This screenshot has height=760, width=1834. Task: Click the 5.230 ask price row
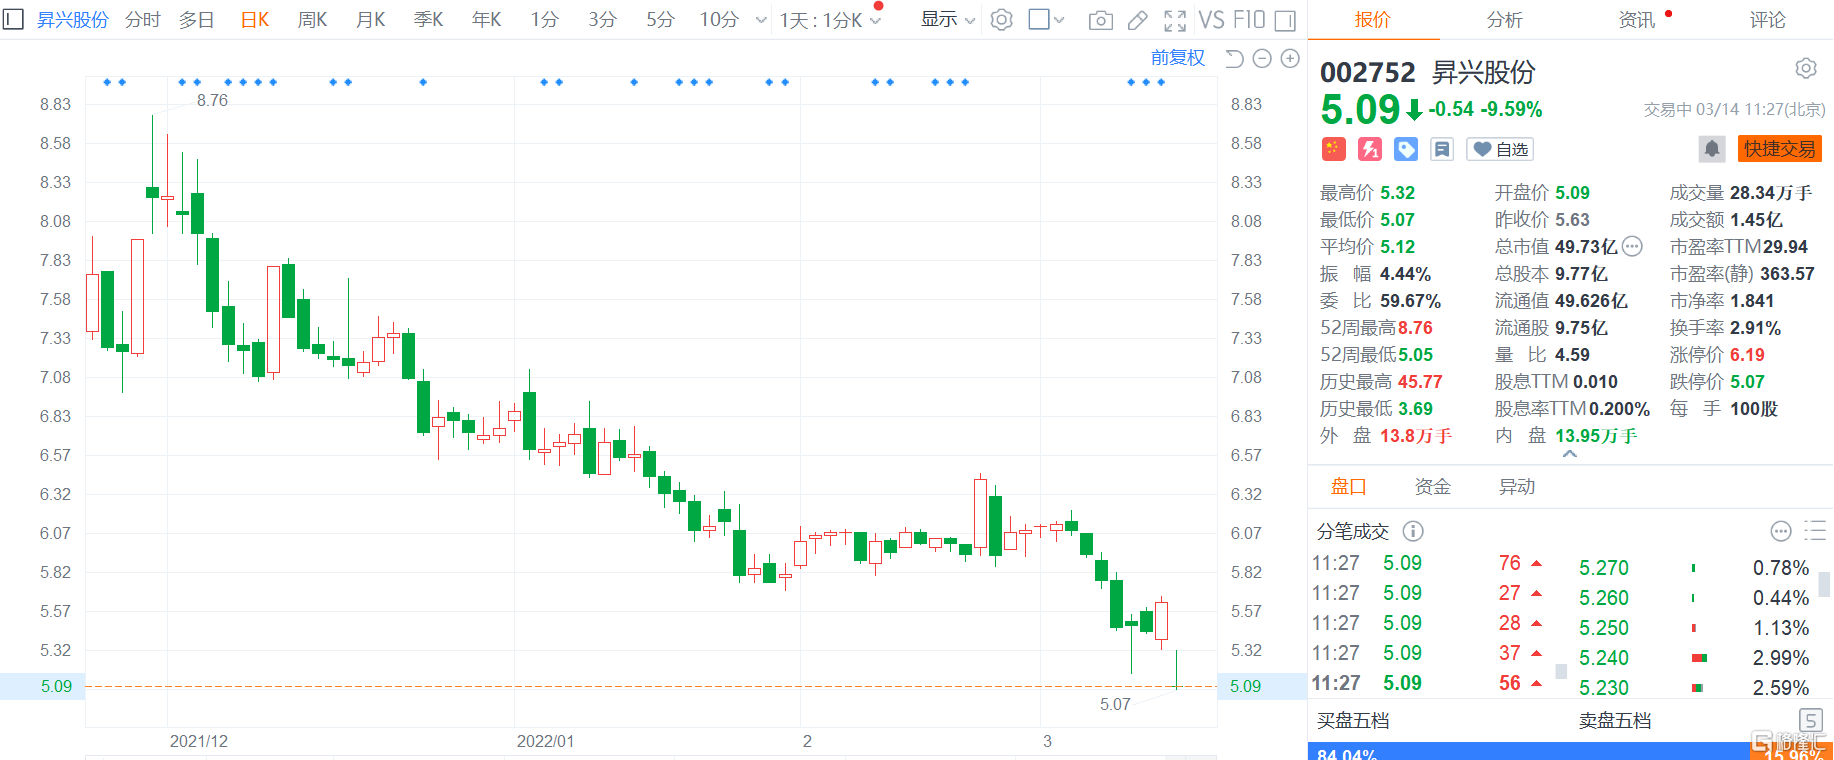coord(1694,688)
